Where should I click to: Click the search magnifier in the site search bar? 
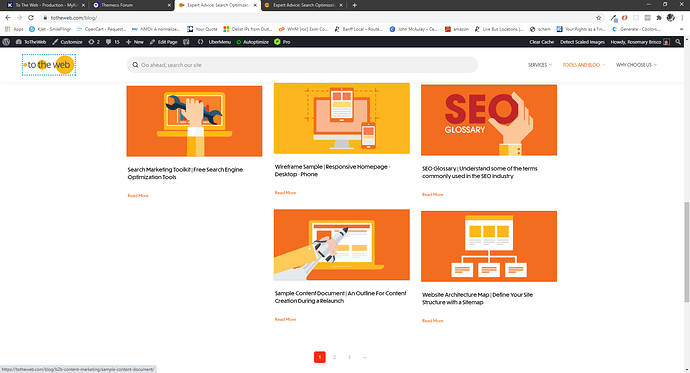click(x=135, y=65)
